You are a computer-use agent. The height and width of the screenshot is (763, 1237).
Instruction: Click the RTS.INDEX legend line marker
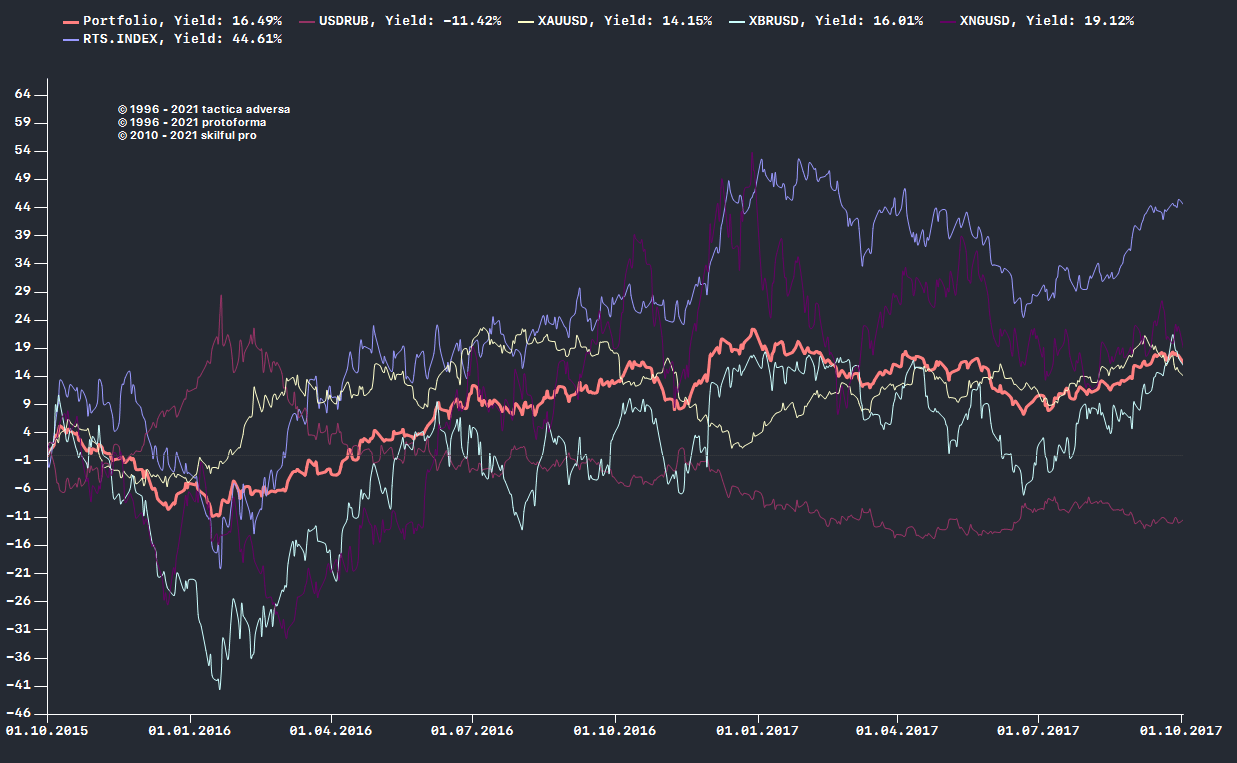click(71, 39)
